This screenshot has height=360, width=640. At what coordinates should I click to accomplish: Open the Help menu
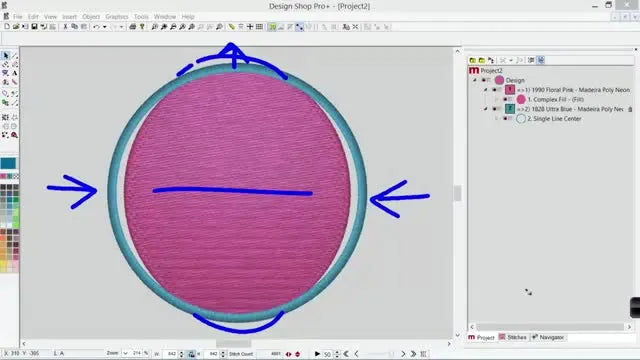pos(188,17)
